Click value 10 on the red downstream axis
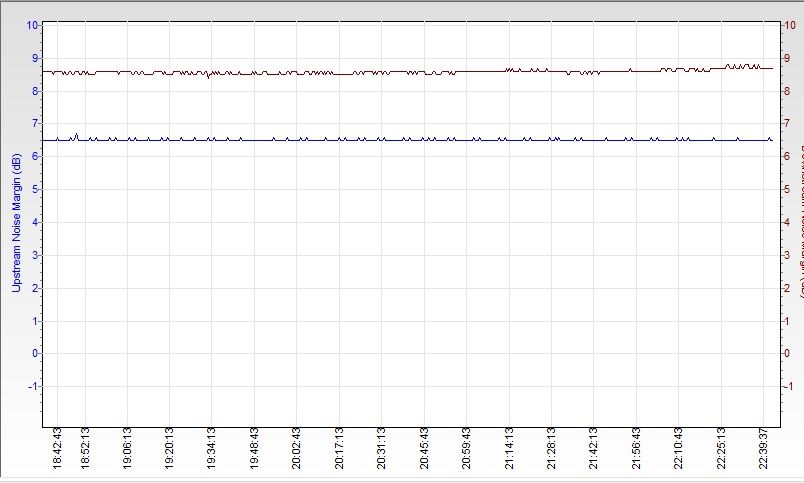 click(x=791, y=25)
